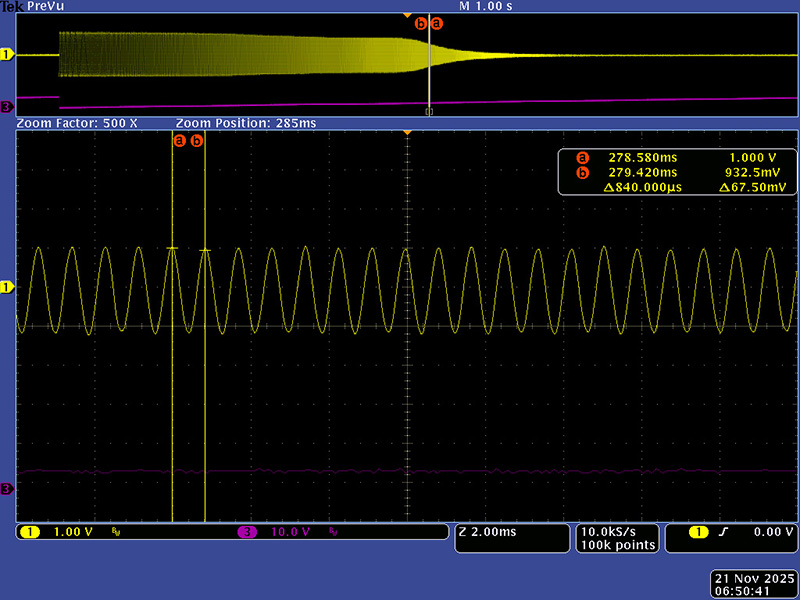Click the Zoom Position 285ms label

[245, 123]
